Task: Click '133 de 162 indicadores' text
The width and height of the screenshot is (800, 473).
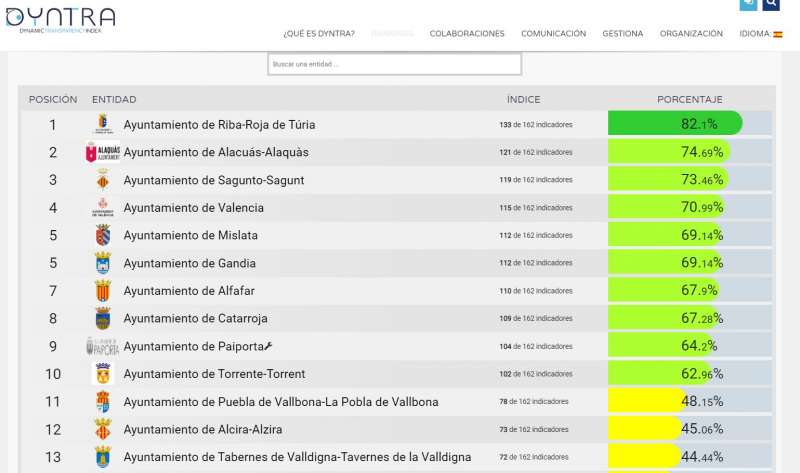Action: point(536,125)
